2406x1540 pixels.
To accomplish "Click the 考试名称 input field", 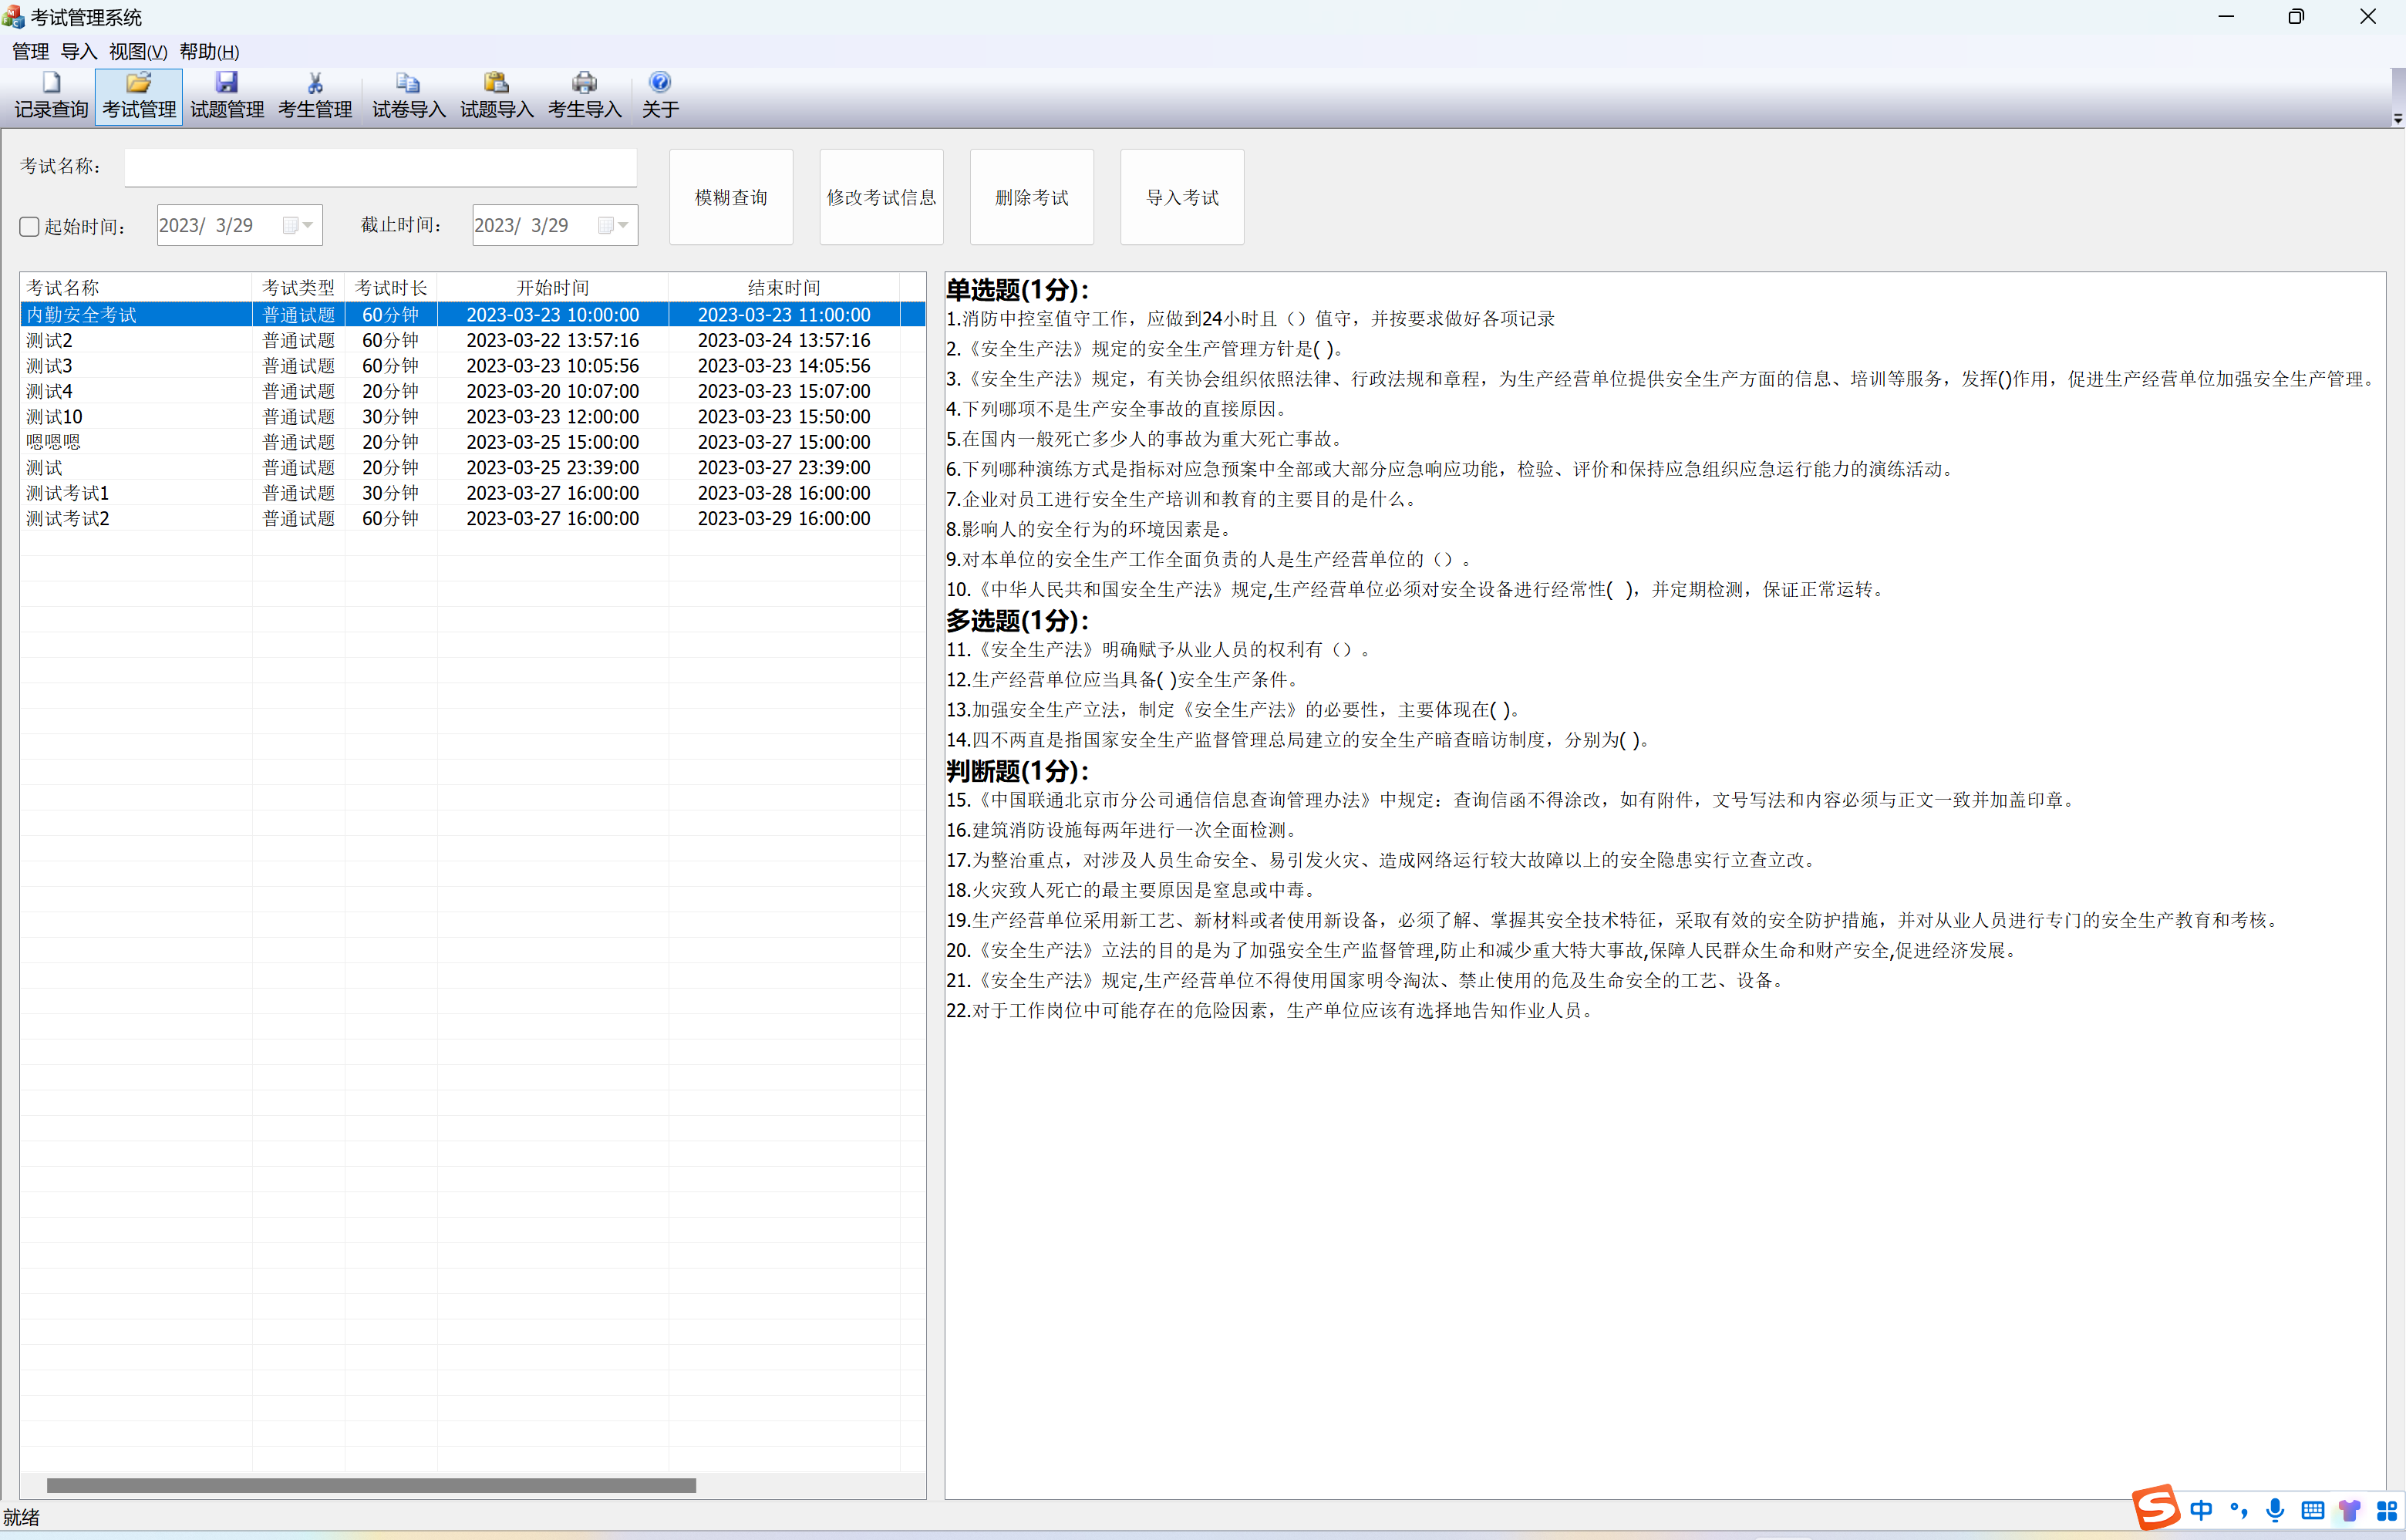I will (x=380, y=167).
